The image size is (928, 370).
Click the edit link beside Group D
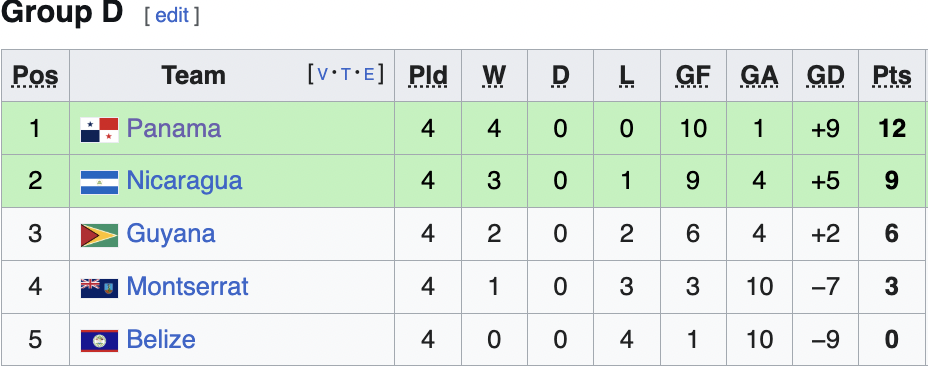[172, 16]
